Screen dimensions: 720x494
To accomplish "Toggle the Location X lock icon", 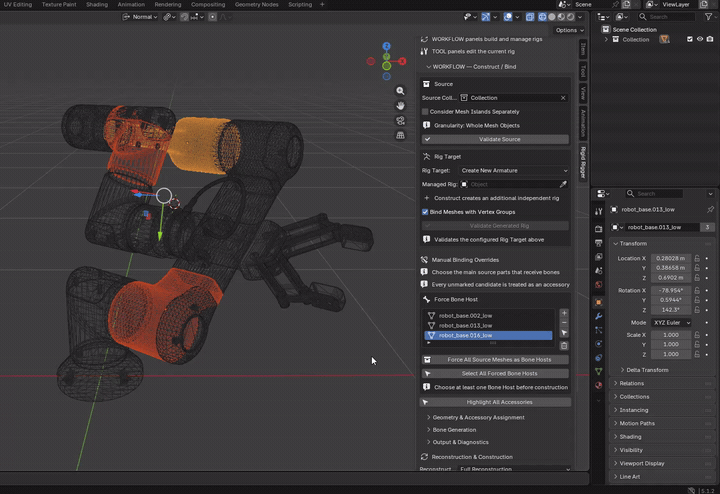I will pos(697,258).
